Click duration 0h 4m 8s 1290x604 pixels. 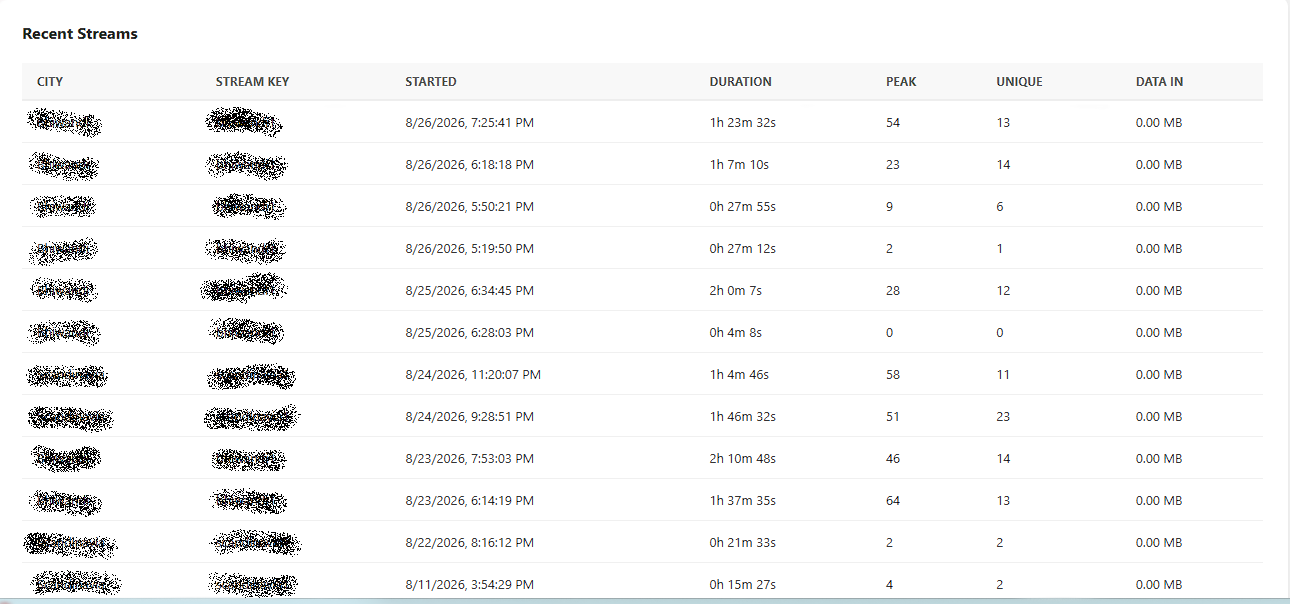pos(736,333)
